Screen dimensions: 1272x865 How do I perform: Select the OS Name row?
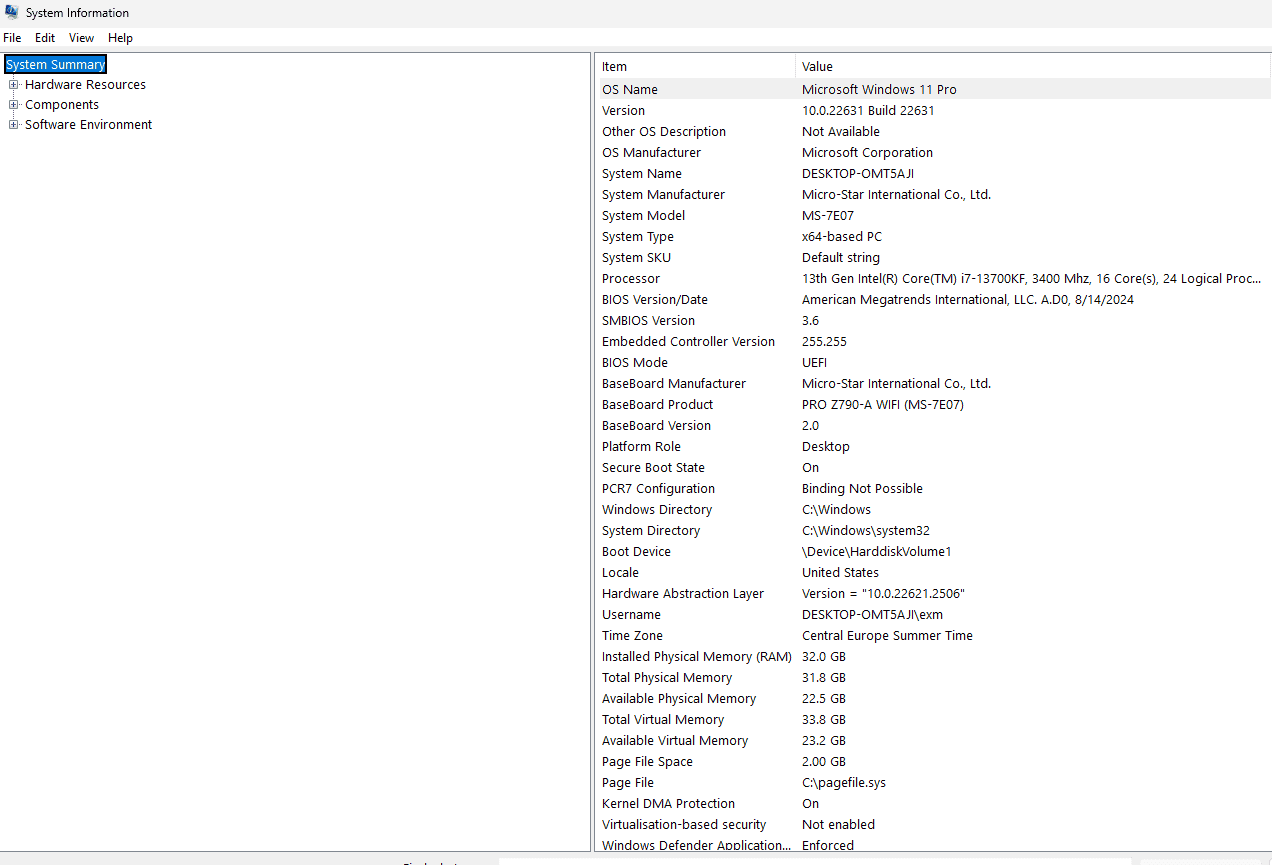934,90
